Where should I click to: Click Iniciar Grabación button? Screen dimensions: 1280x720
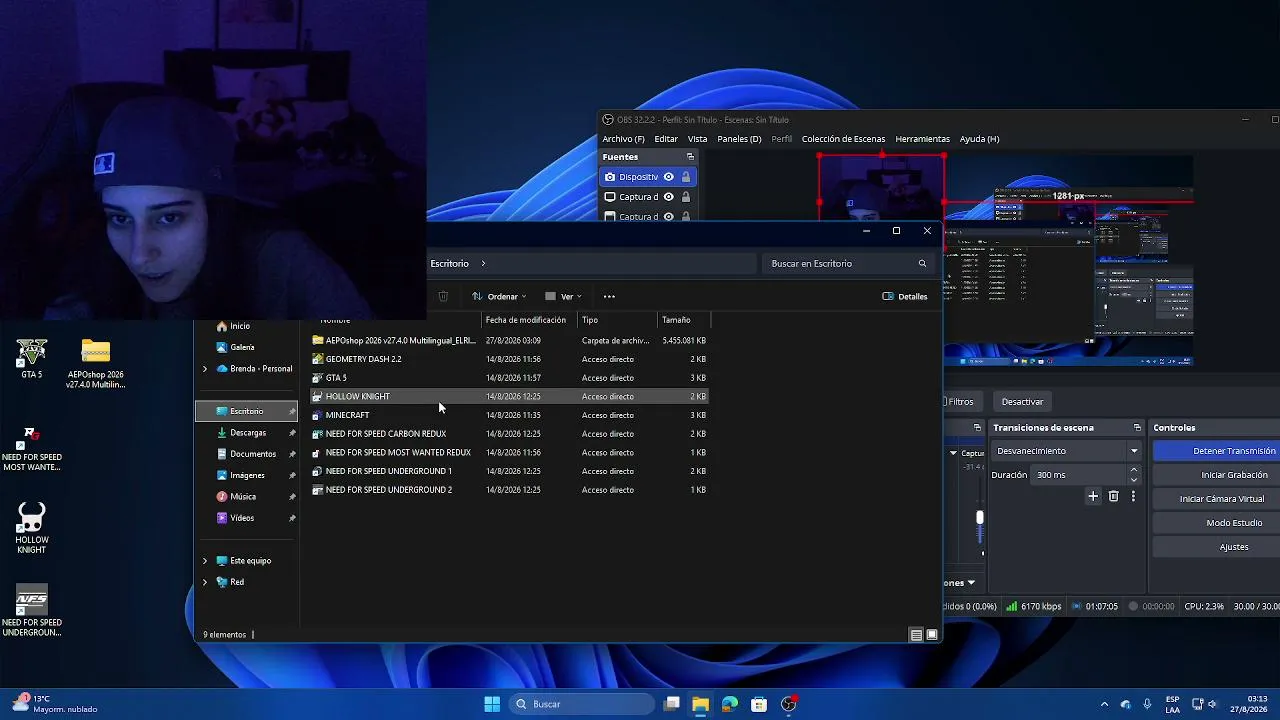coord(1216,475)
